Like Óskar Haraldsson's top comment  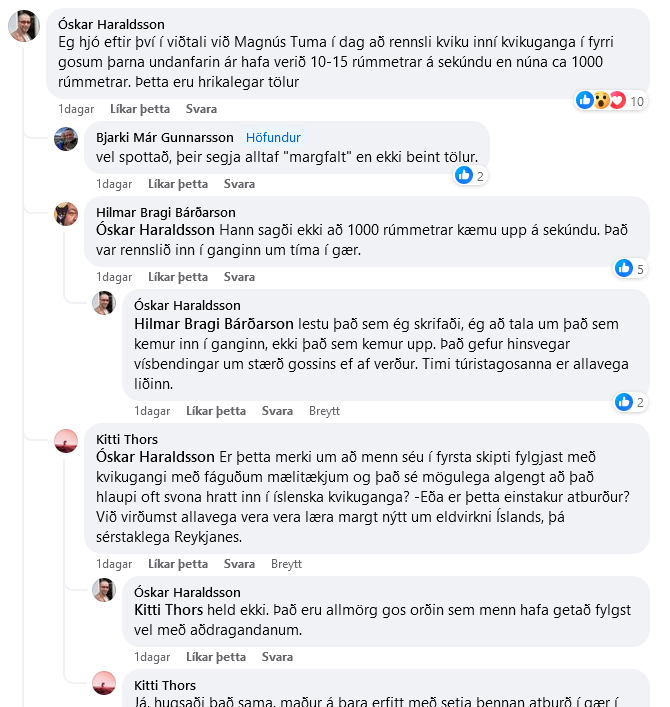pos(140,108)
